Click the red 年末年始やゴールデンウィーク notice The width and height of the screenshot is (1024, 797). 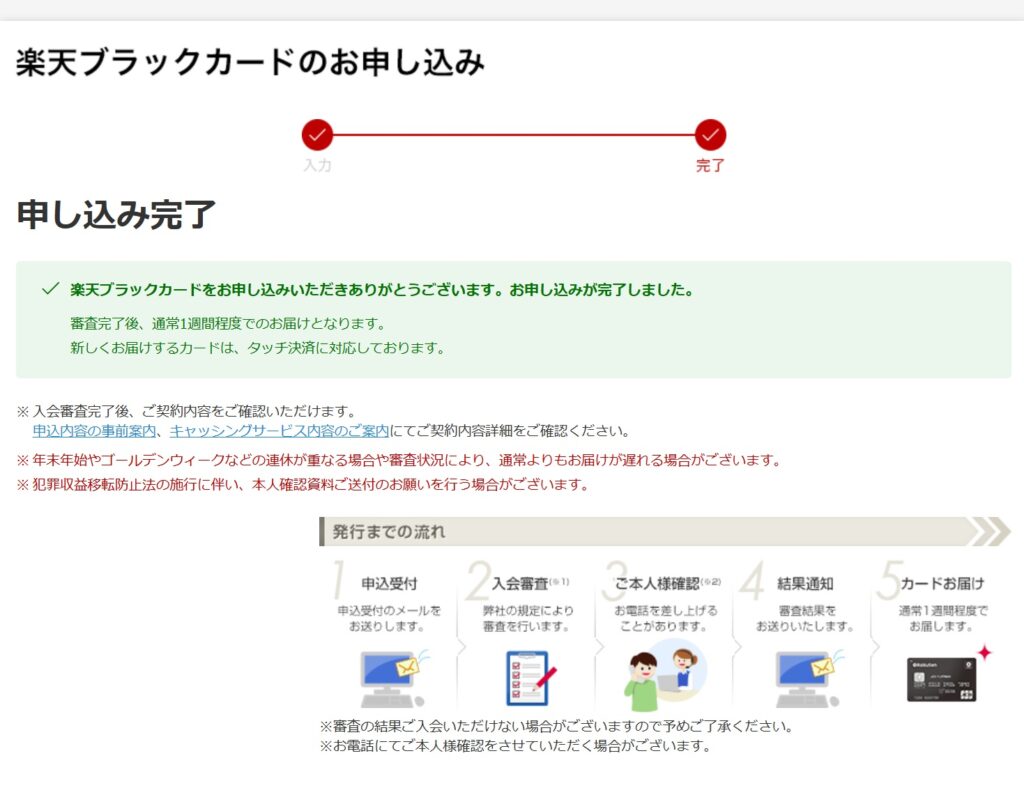[399, 460]
